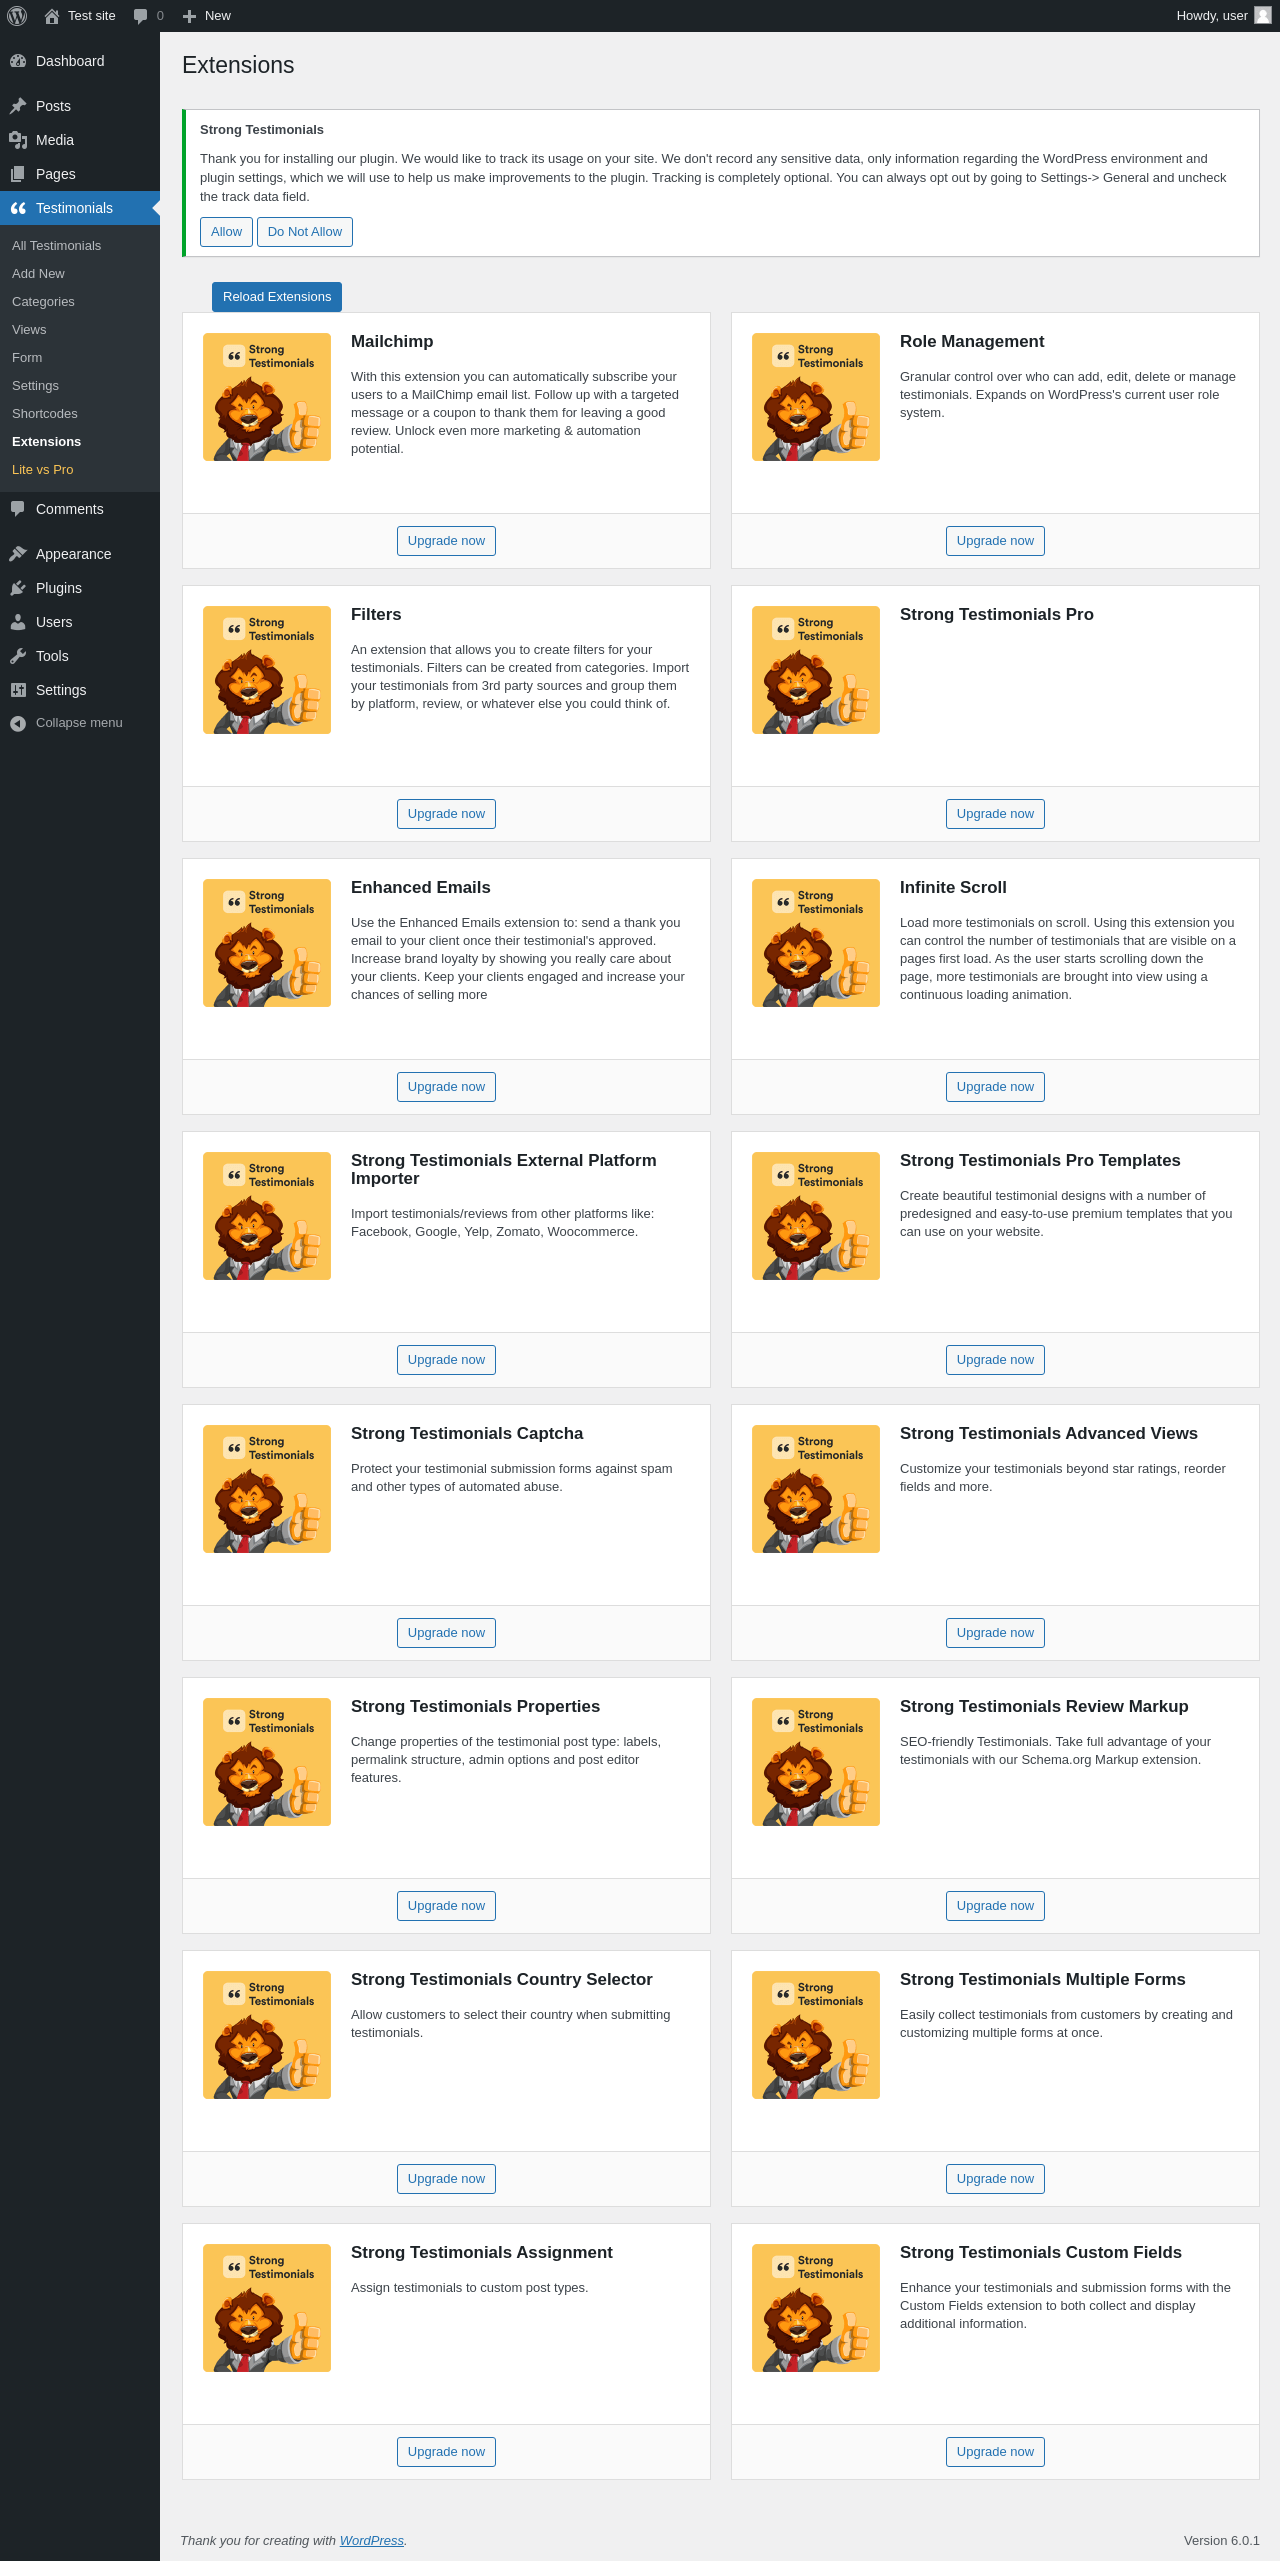The height and width of the screenshot is (2561, 1280).
Task: Click the Dashboard gauge icon
Action: 18,61
